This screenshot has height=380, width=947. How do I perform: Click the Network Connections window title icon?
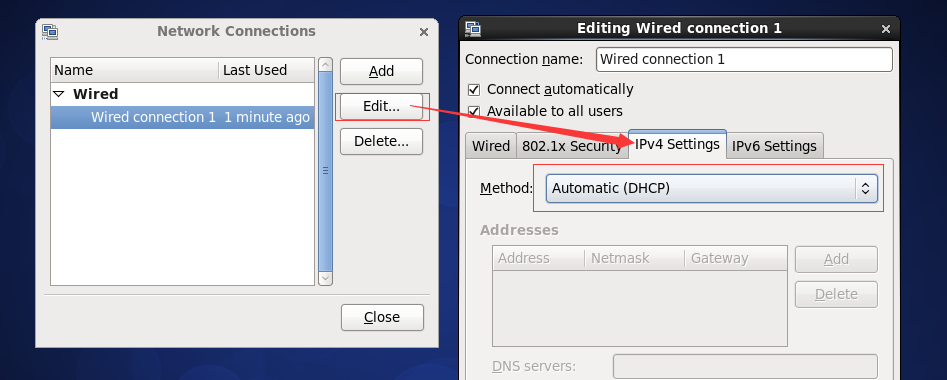50,31
